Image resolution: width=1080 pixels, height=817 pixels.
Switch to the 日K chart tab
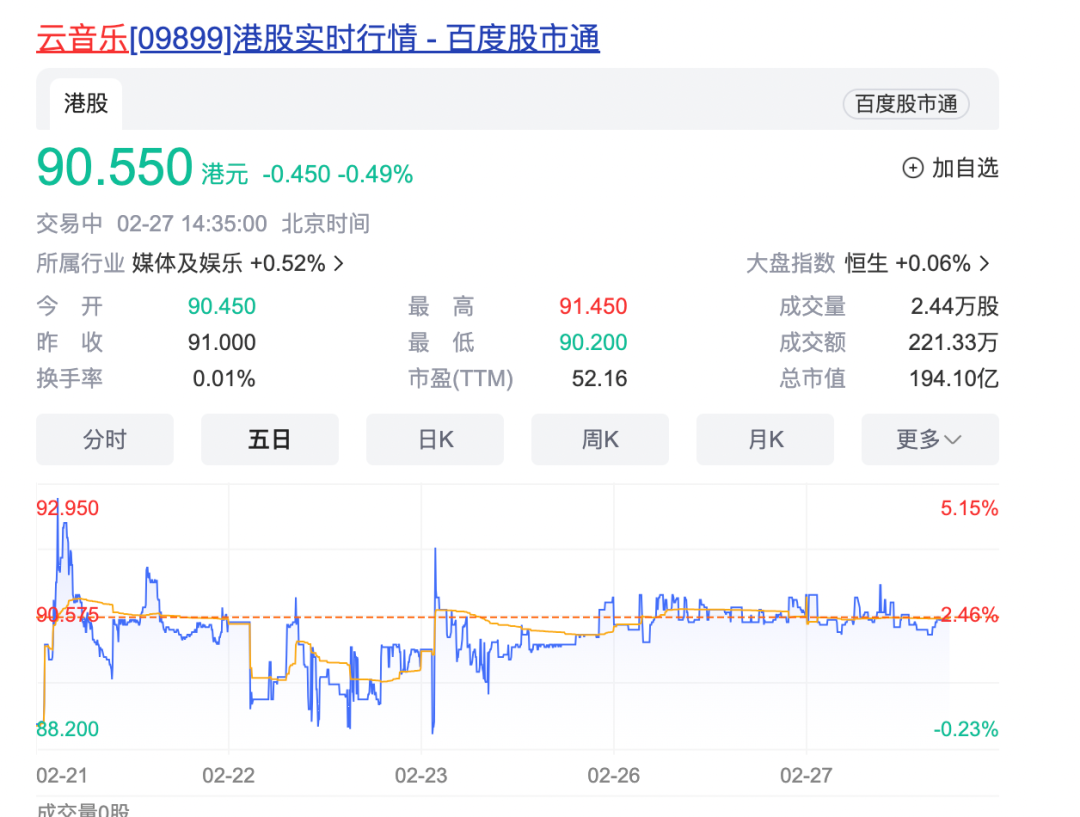435,439
